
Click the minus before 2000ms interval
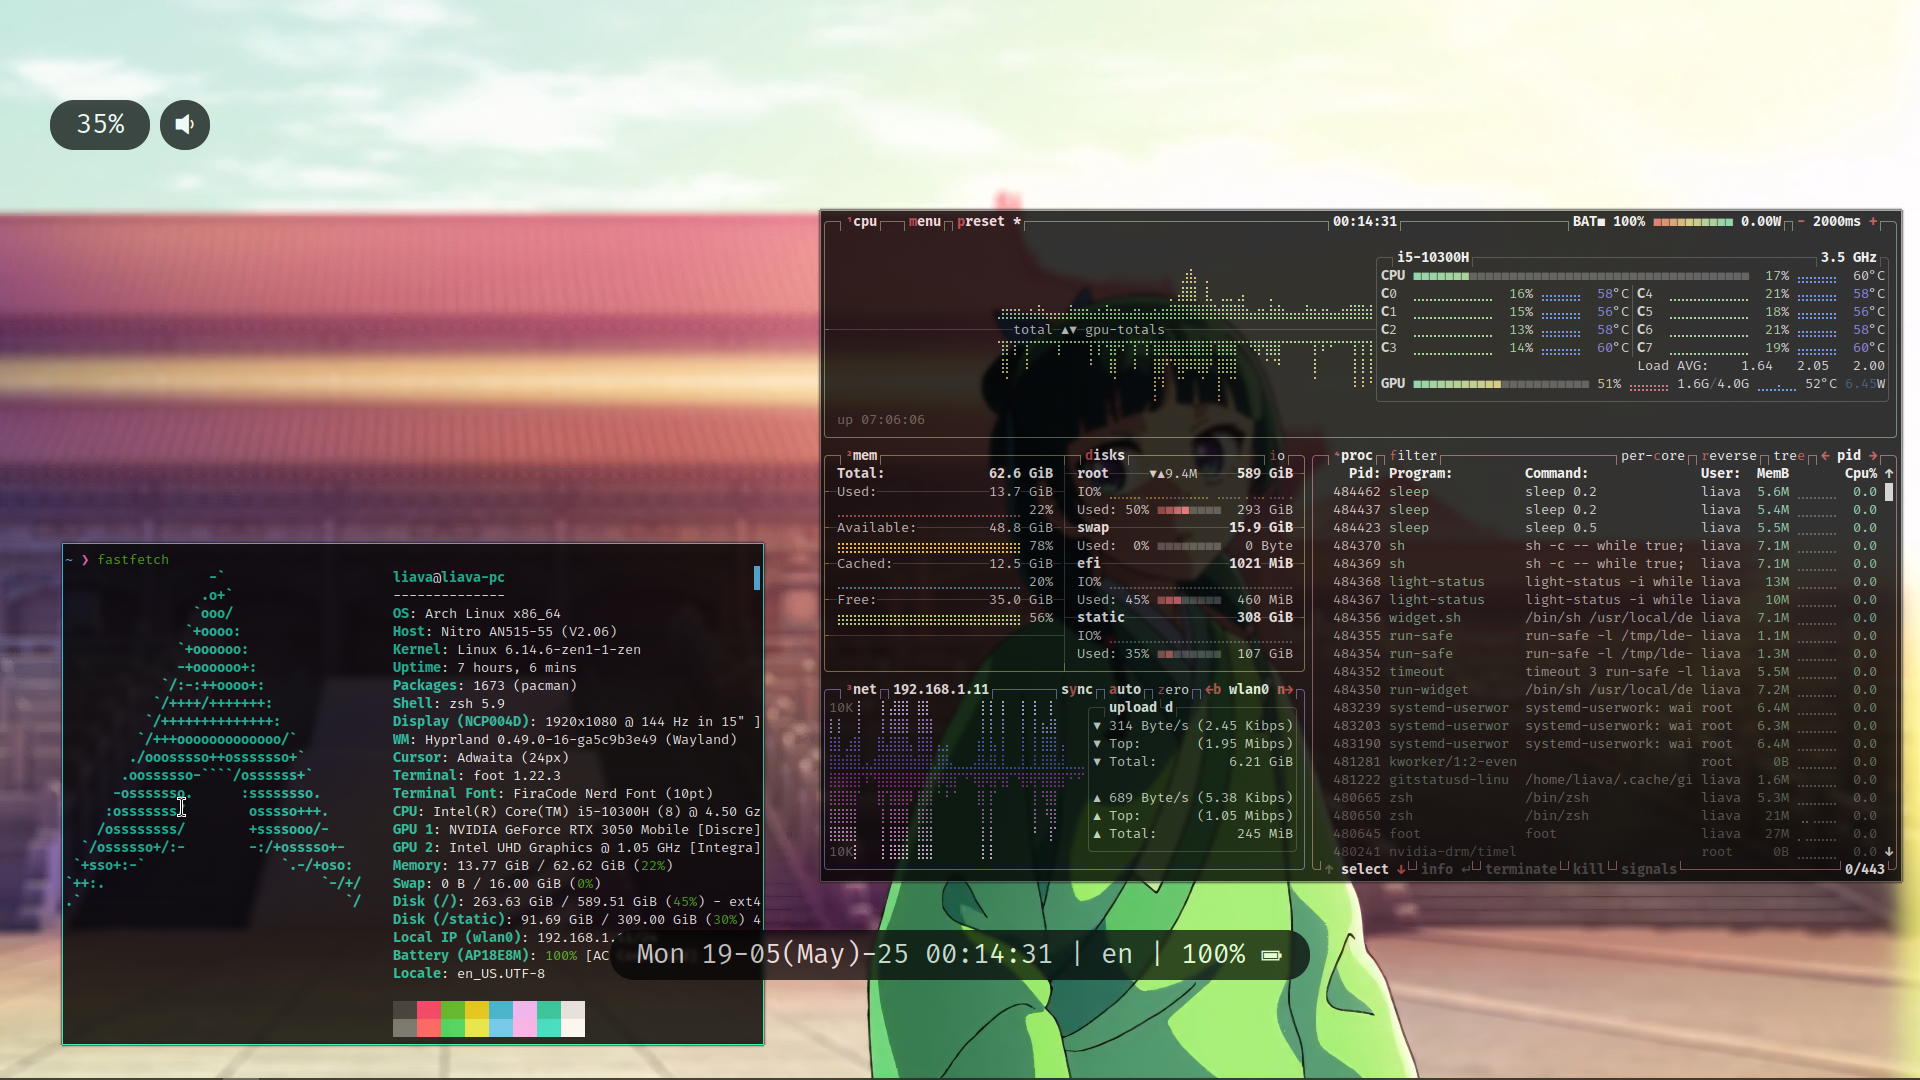pyautogui.click(x=1801, y=221)
